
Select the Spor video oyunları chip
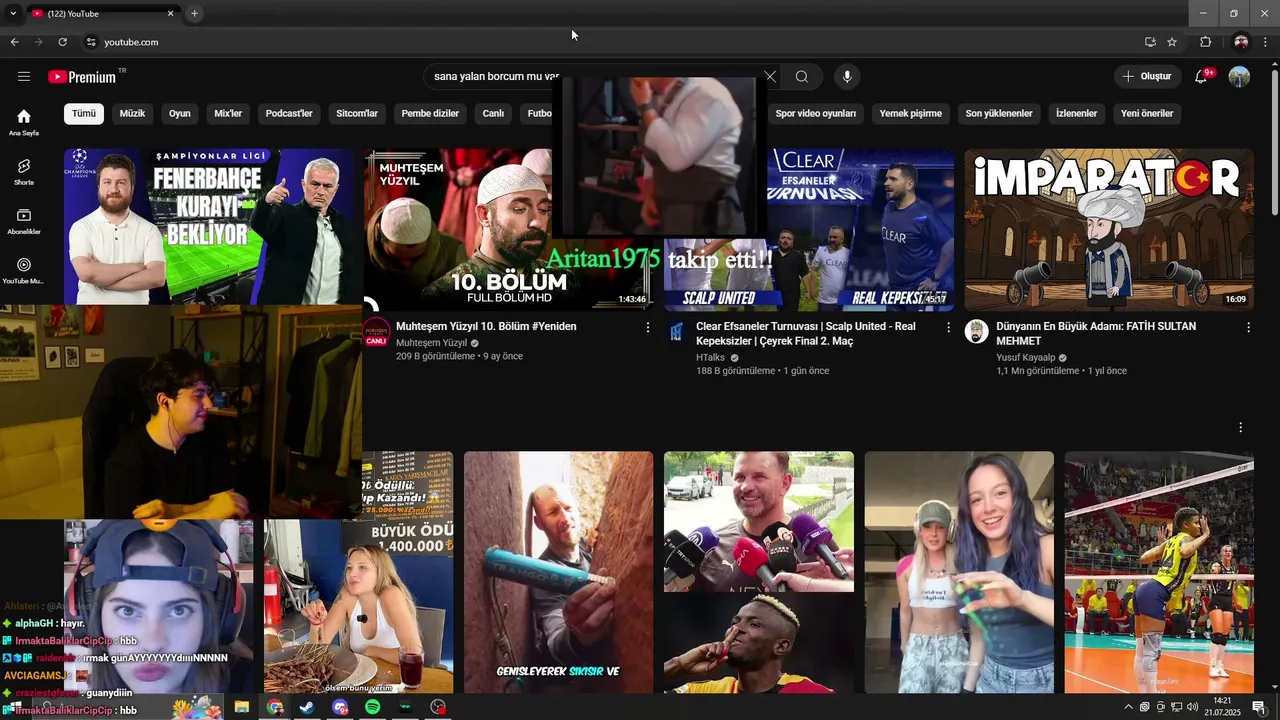coord(816,113)
